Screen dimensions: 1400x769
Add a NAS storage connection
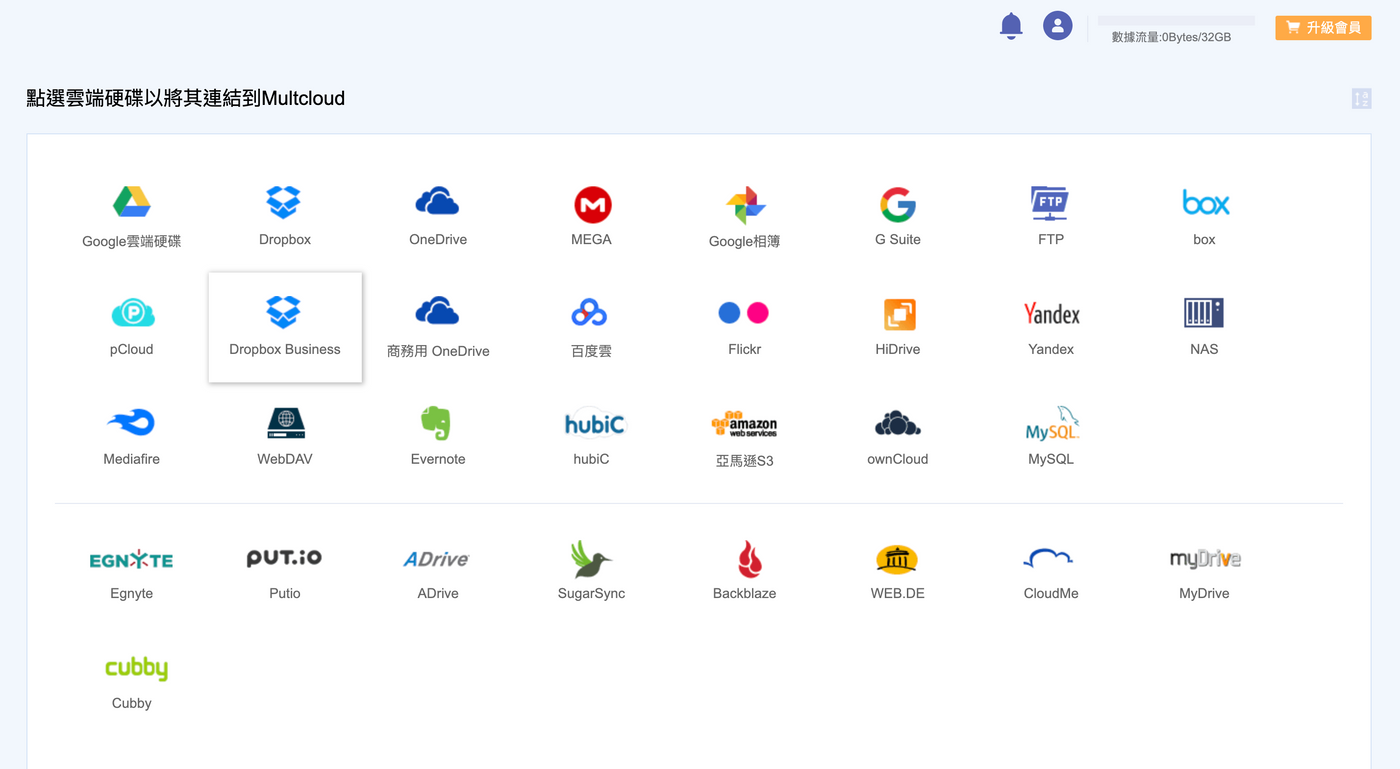coord(1204,313)
